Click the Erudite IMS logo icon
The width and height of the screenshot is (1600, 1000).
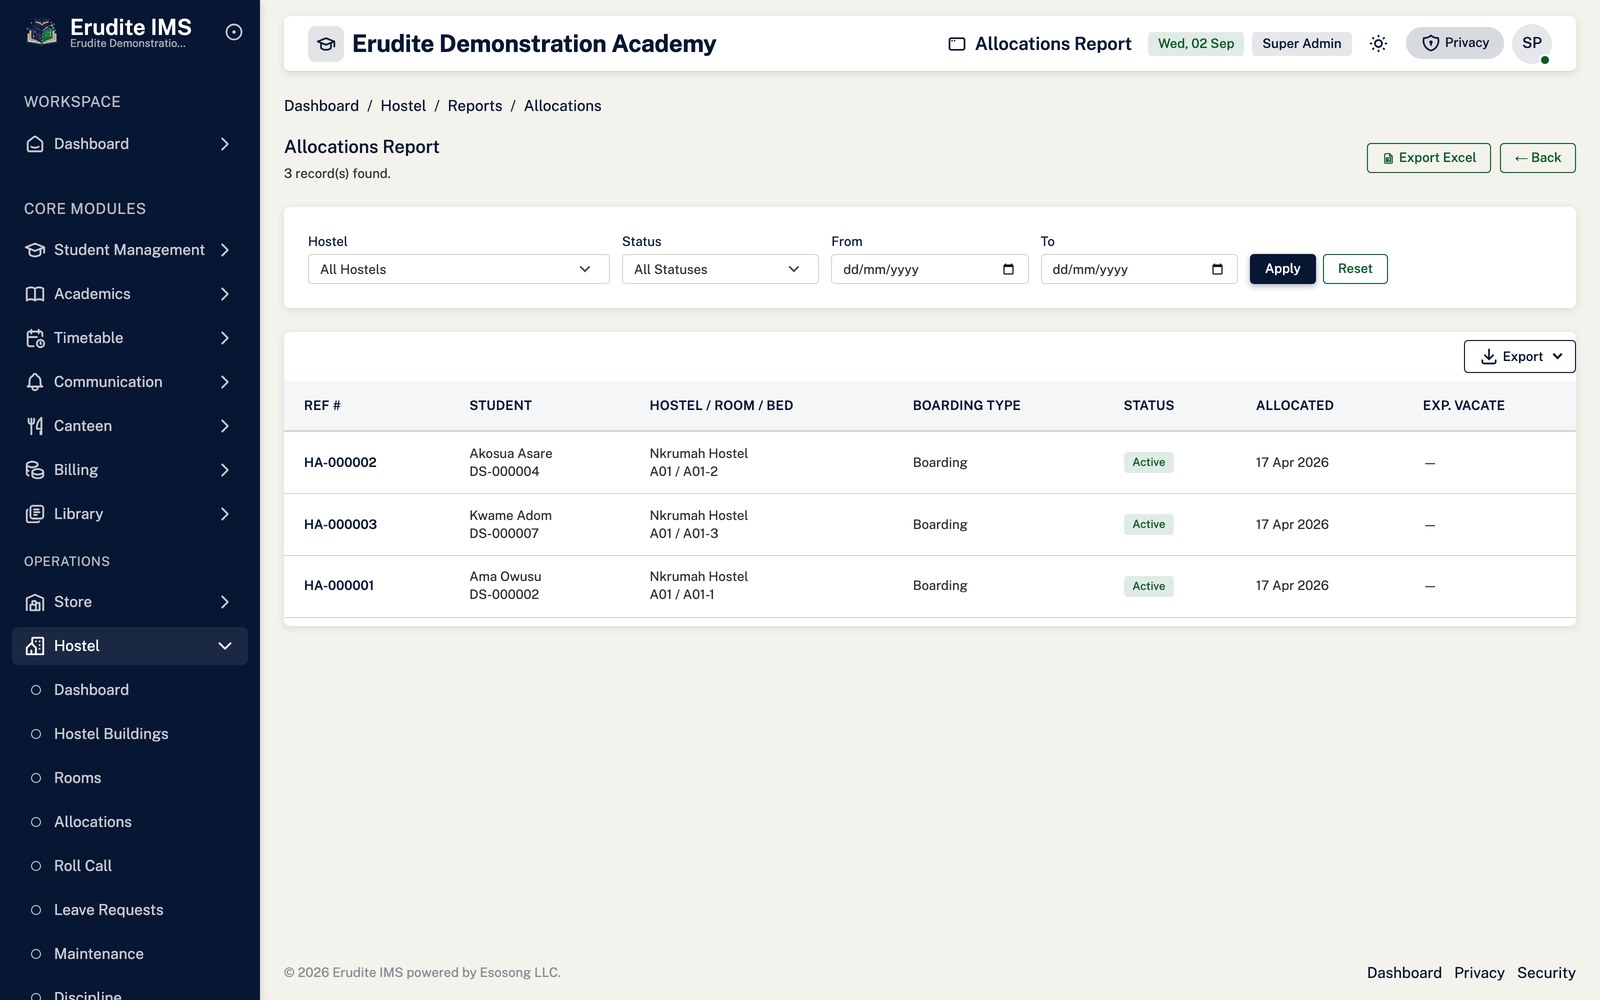(x=41, y=32)
